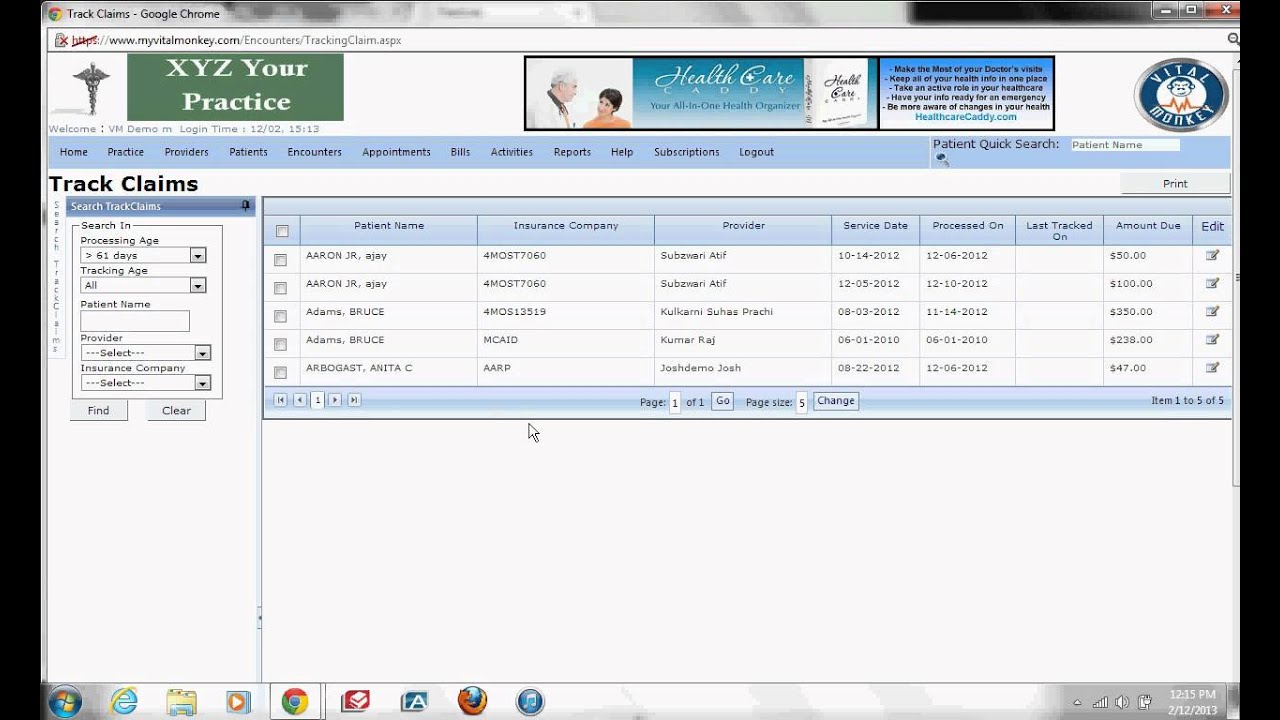Open the Provider select dropdown
The height and width of the screenshot is (720, 1280).
(203, 353)
